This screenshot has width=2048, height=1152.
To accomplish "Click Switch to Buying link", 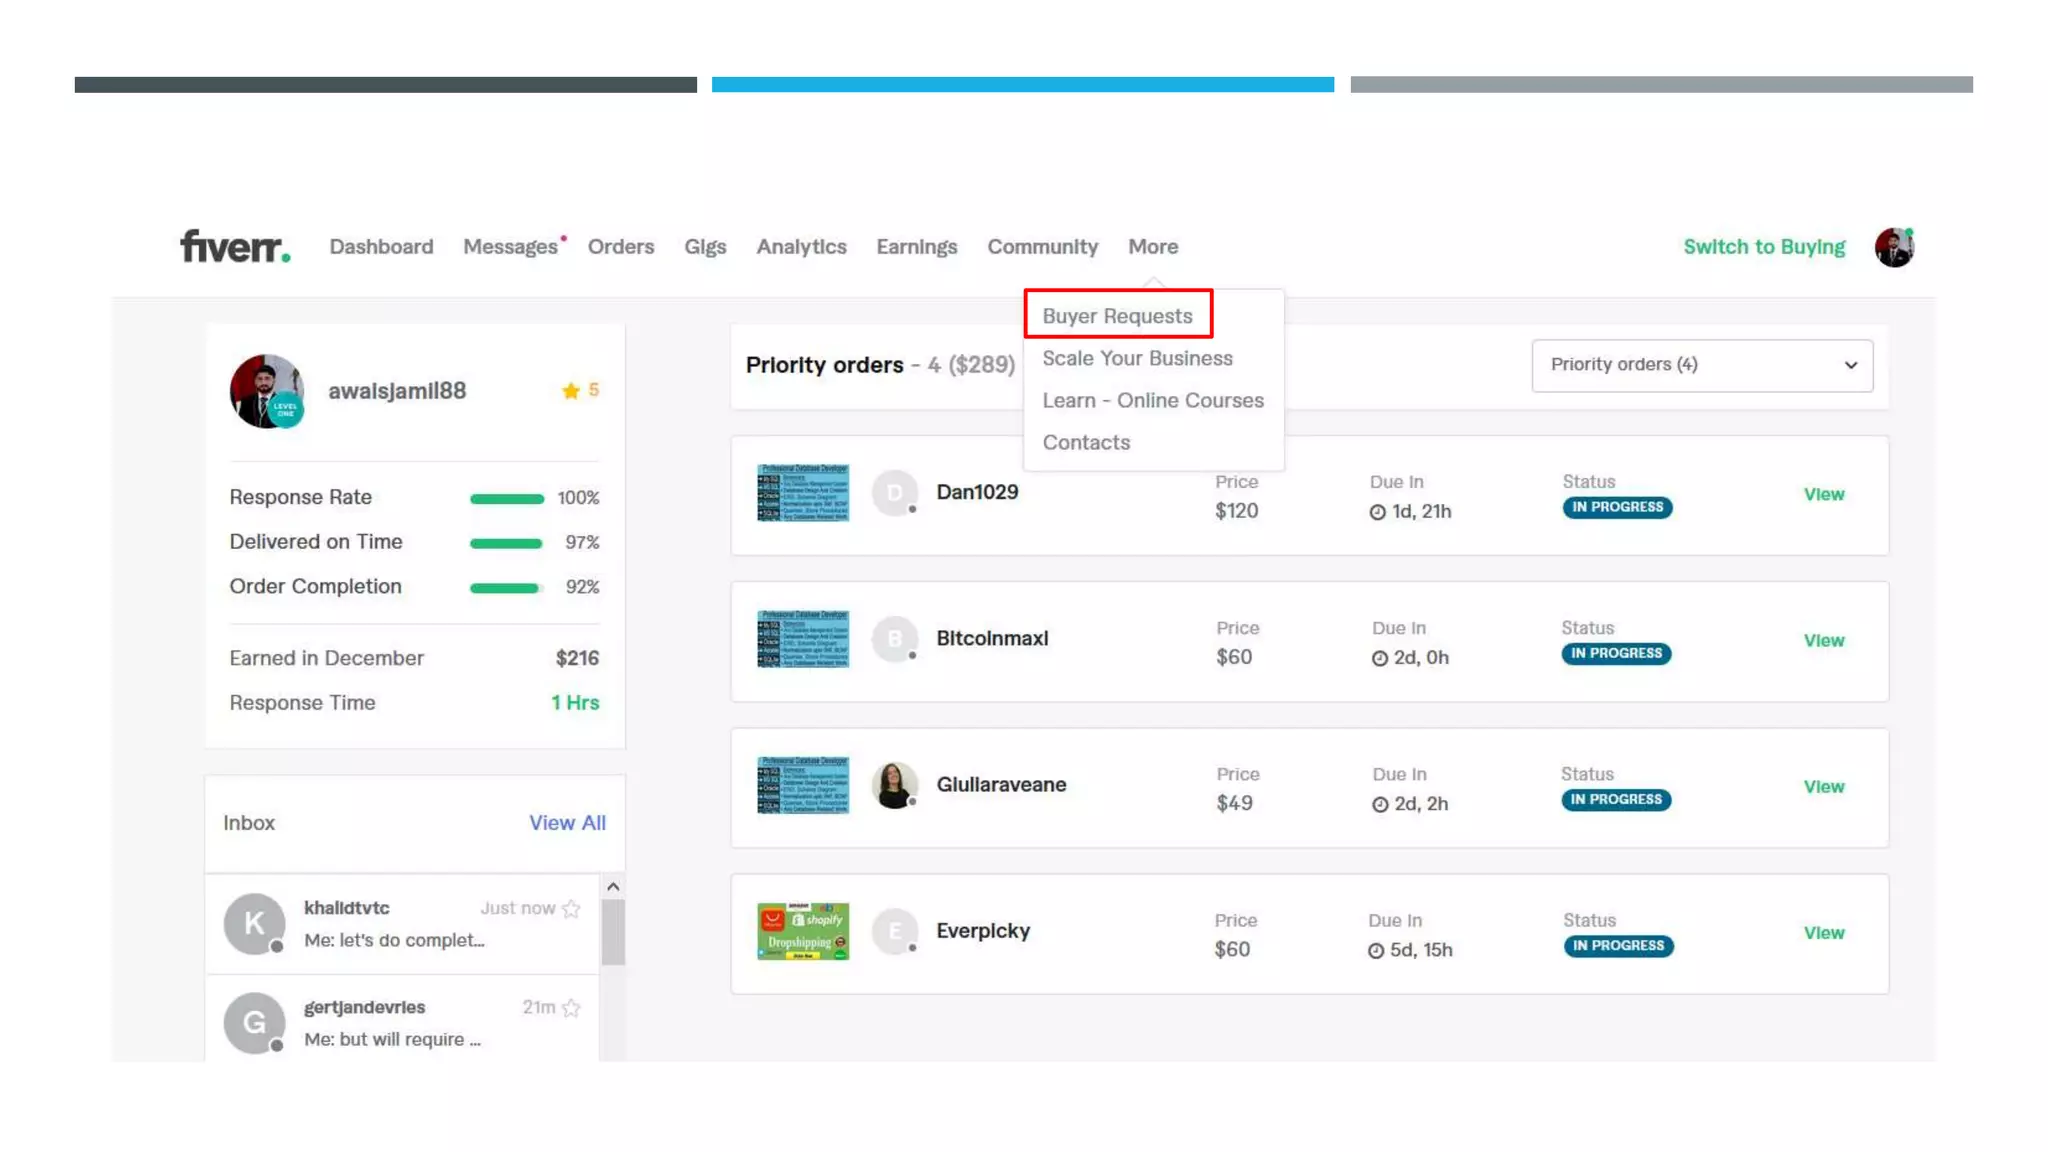I will [1764, 247].
